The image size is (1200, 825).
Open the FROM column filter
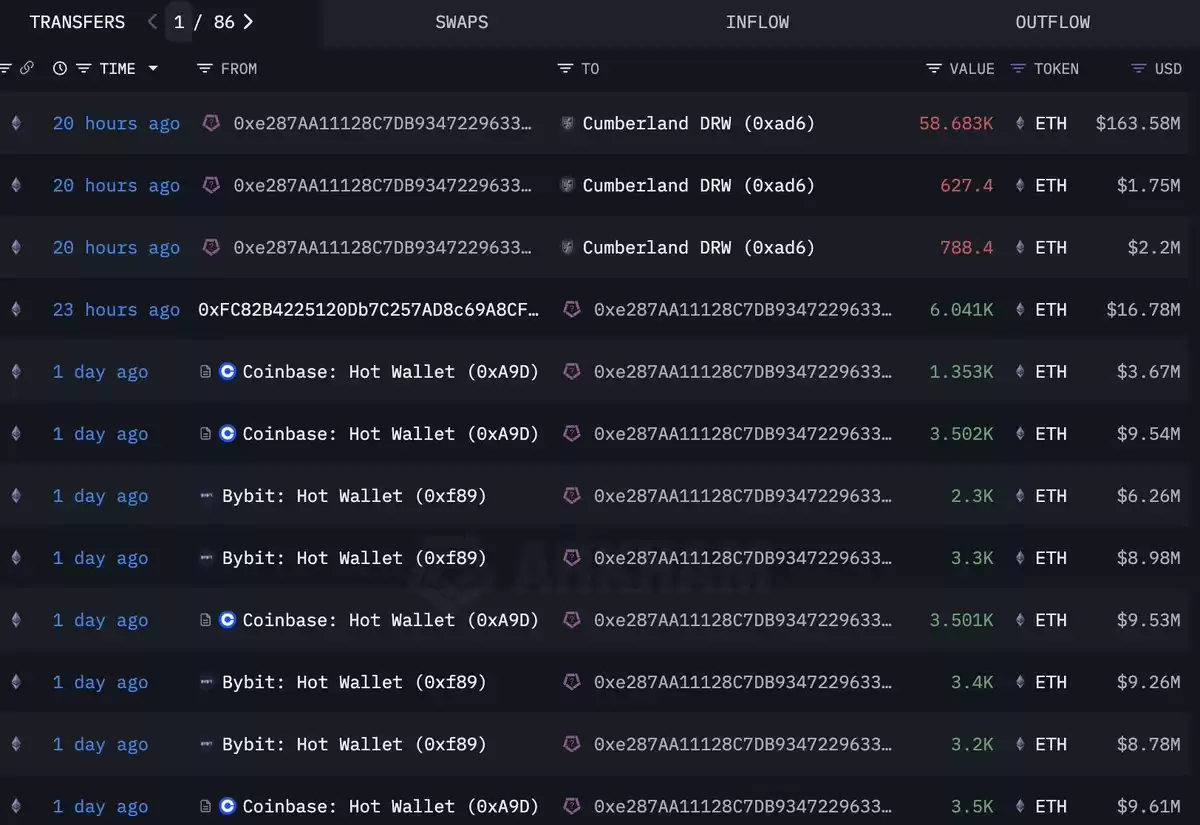pos(205,68)
